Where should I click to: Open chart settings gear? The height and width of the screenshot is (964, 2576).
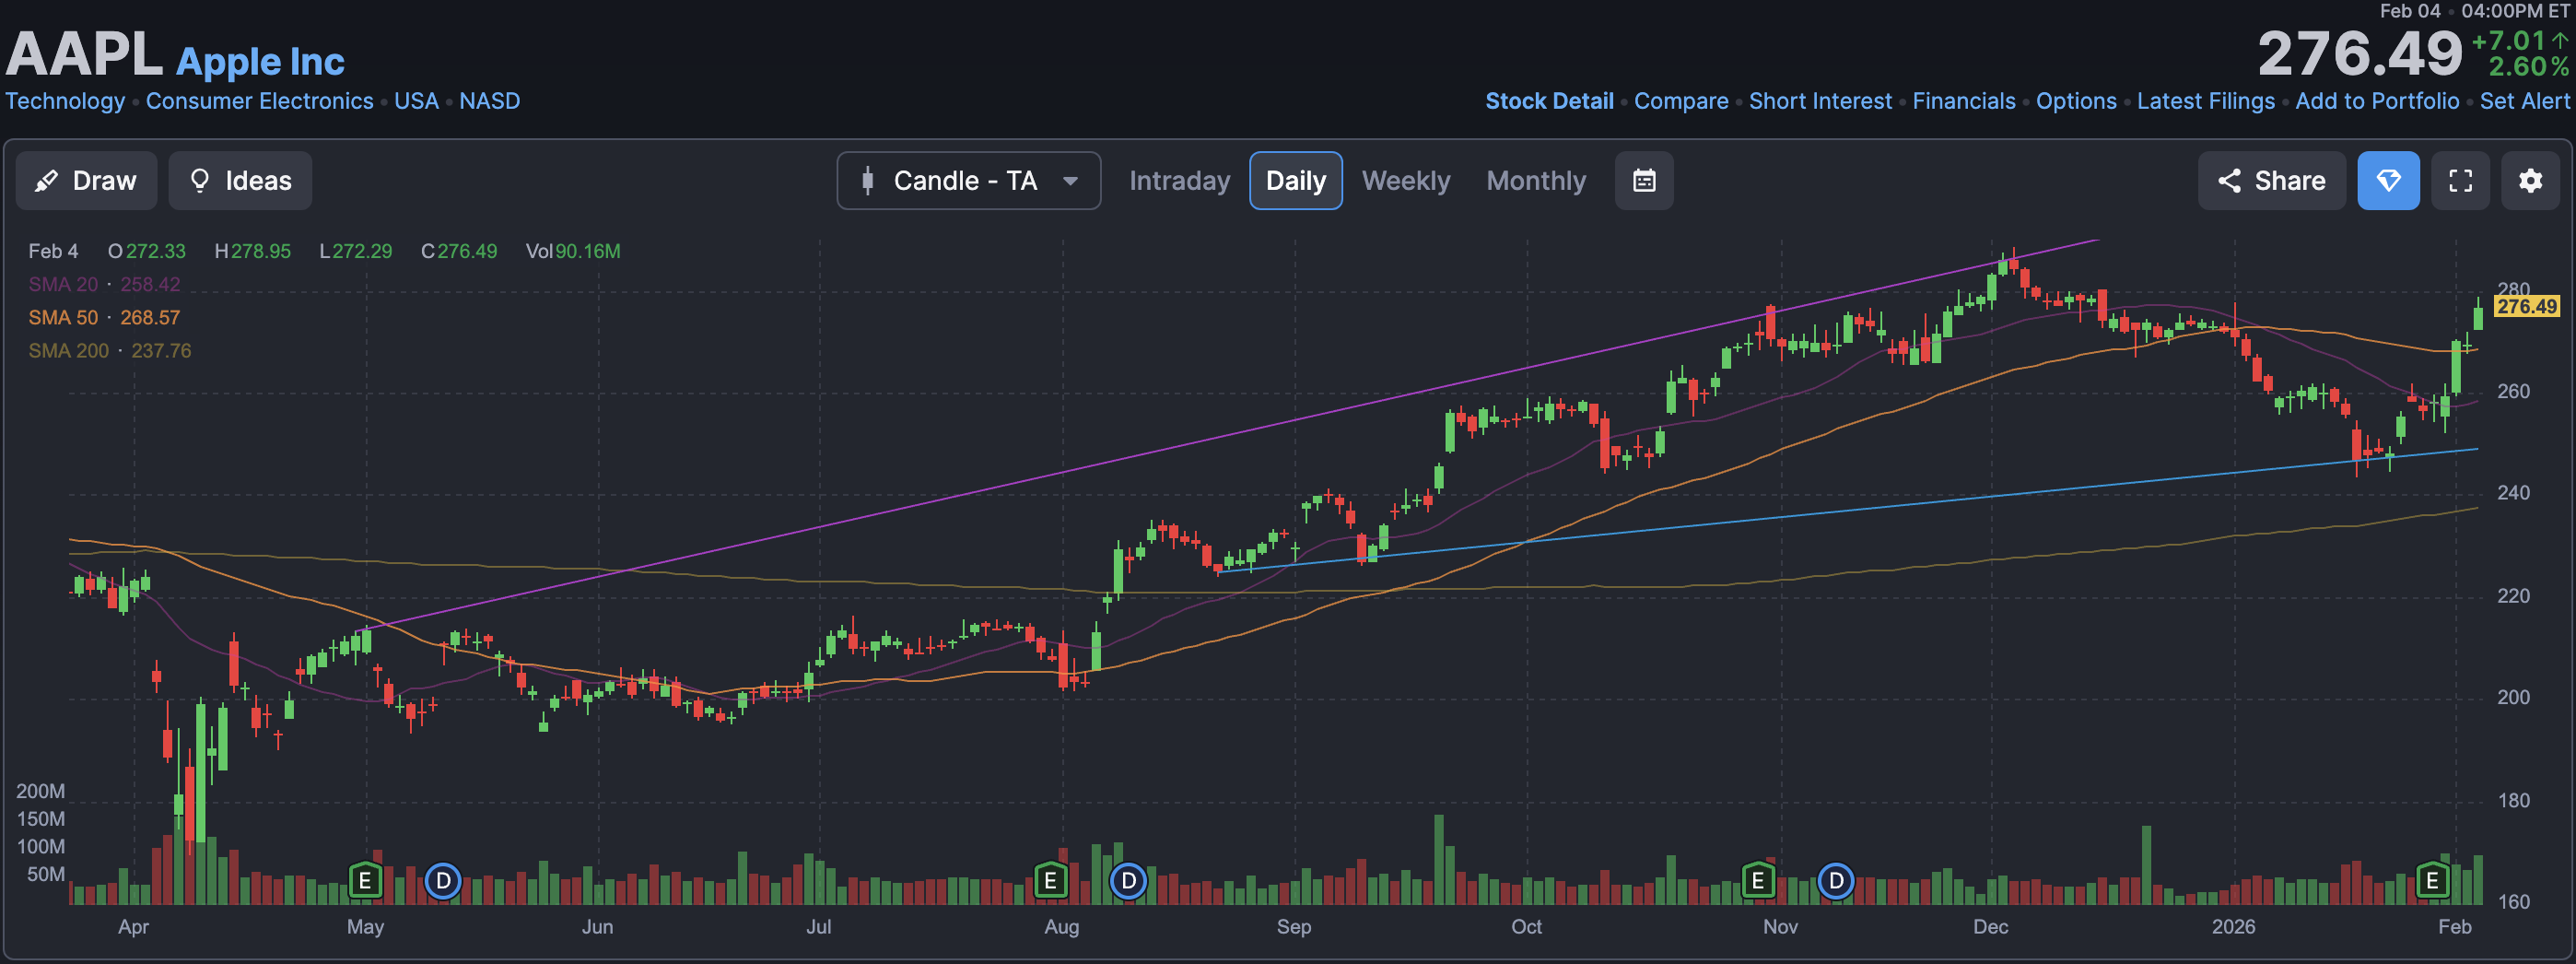(x=2530, y=181)
